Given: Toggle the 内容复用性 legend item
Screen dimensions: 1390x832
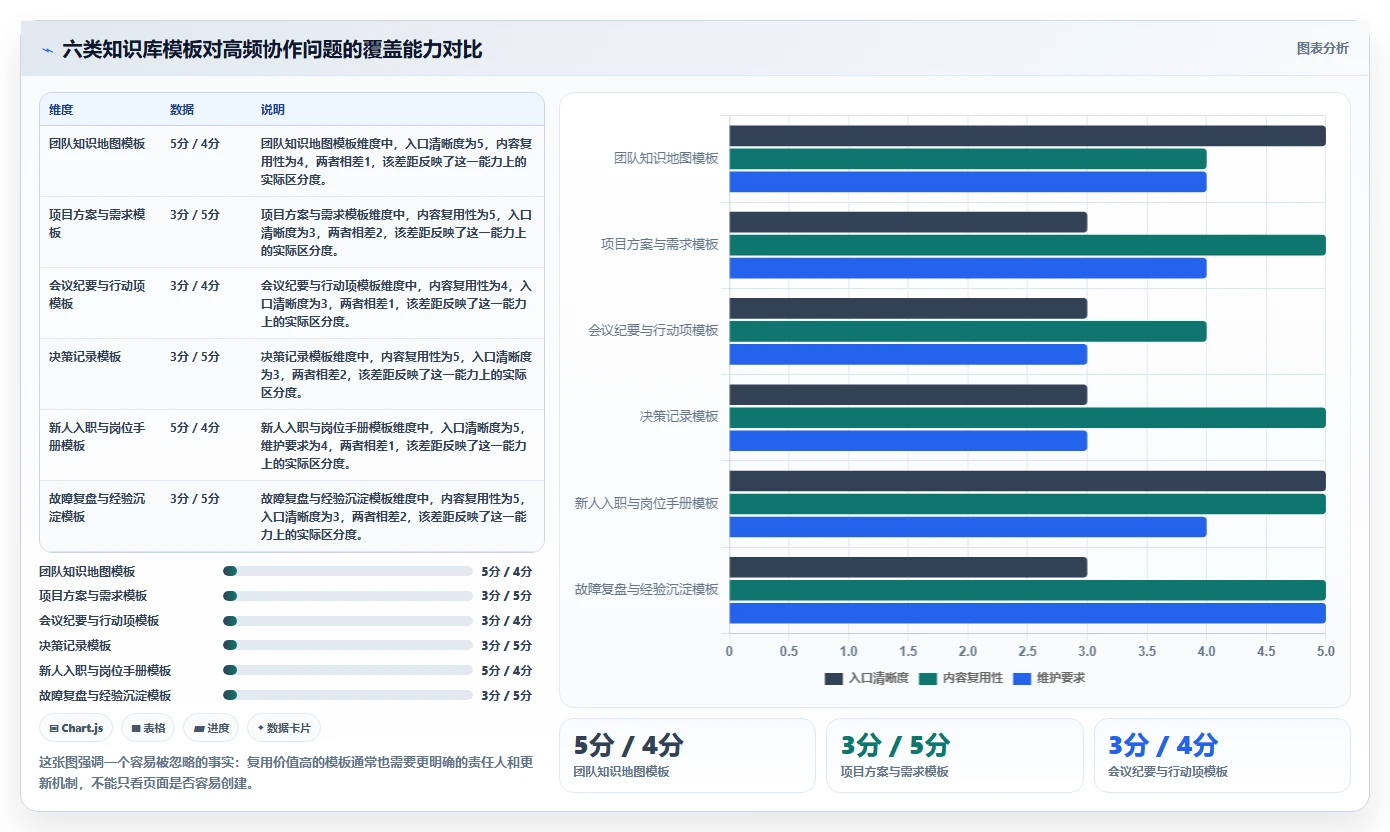Looking at the screenshot, I should (x=960, y=678).
